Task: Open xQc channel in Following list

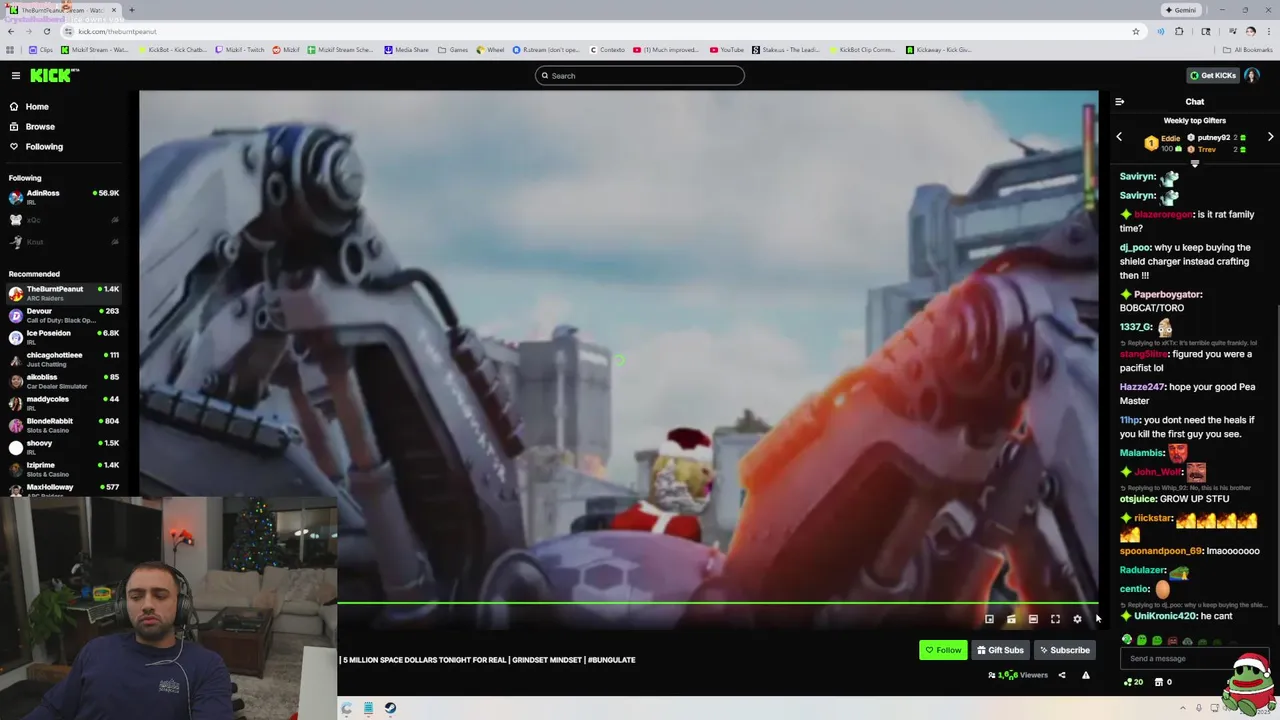Action: pyautogui.click(x=64, y=220)
